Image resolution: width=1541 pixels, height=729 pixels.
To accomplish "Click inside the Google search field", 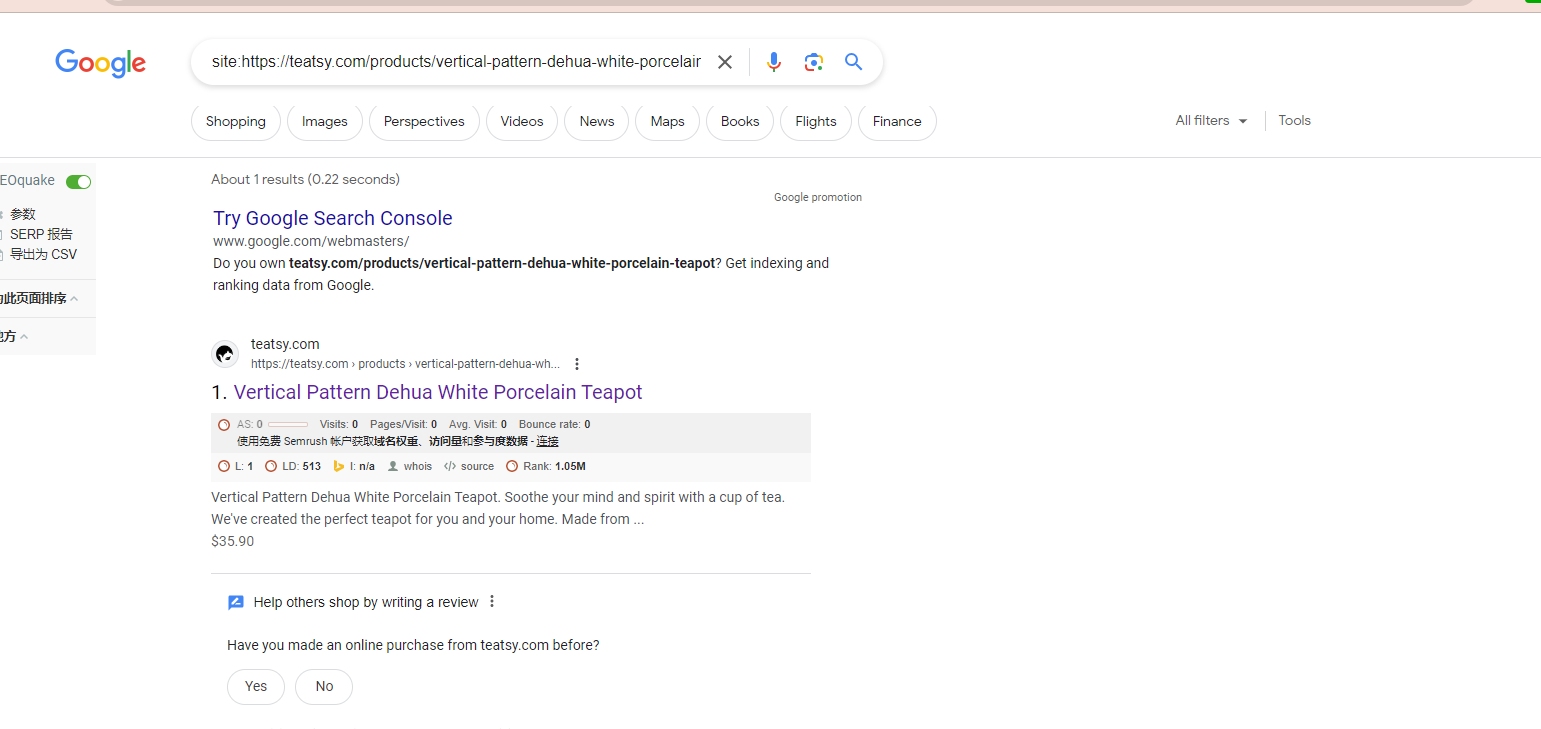I will [x=455, y=62].
